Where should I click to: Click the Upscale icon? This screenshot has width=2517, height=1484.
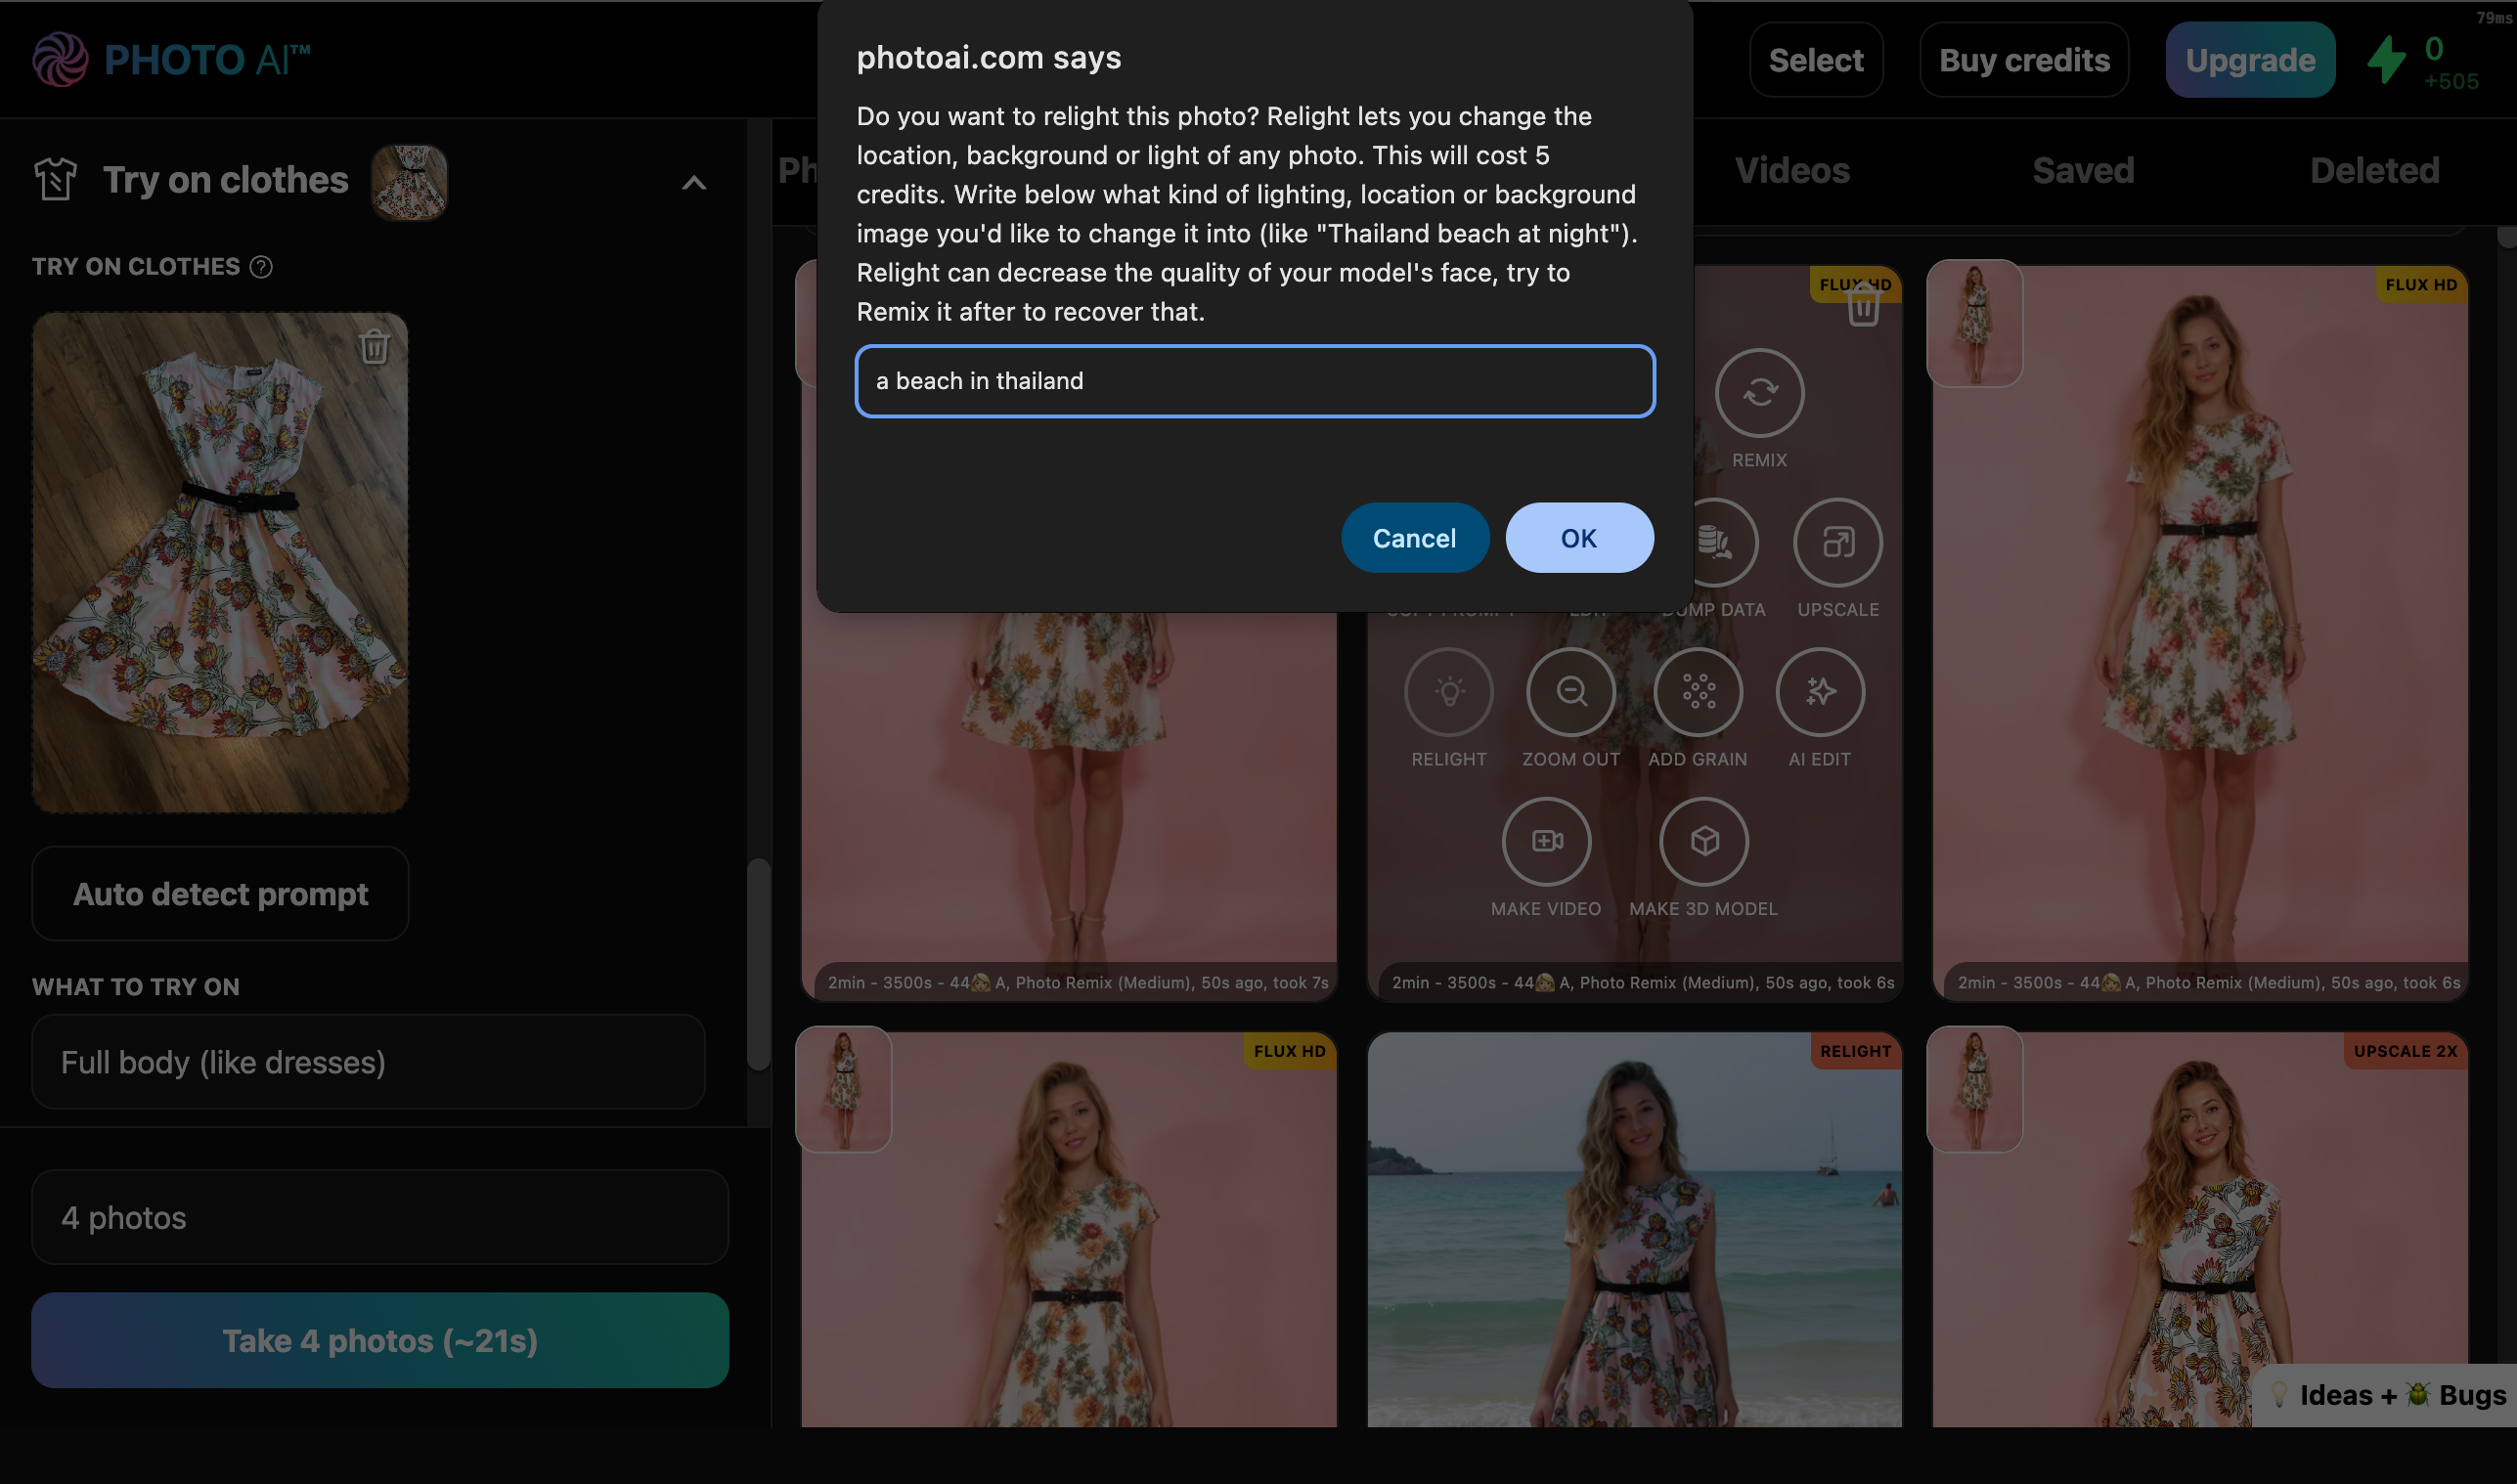(1837, 543)
